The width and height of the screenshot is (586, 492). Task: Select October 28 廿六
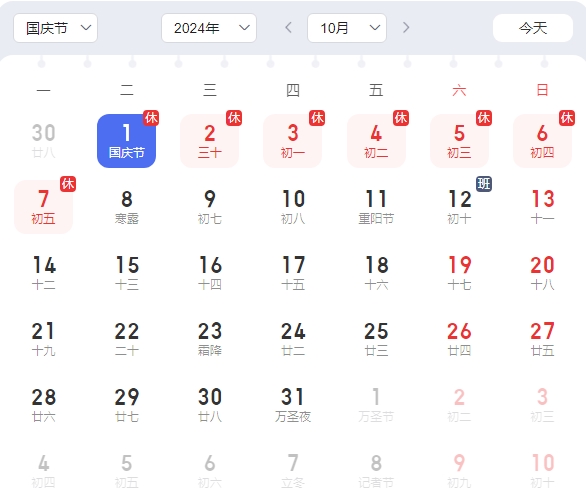(43, 405)
